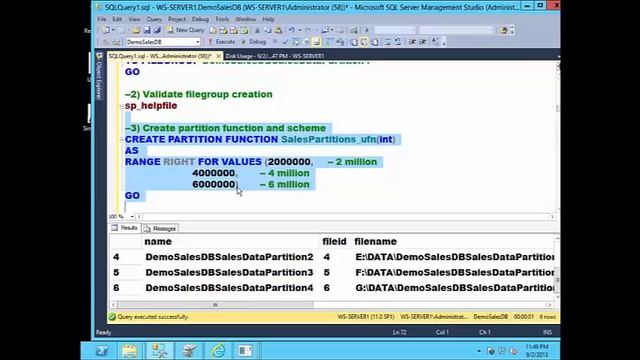Open the Query menu
This screenshot has height=360, width=640.
coord(154,19)
